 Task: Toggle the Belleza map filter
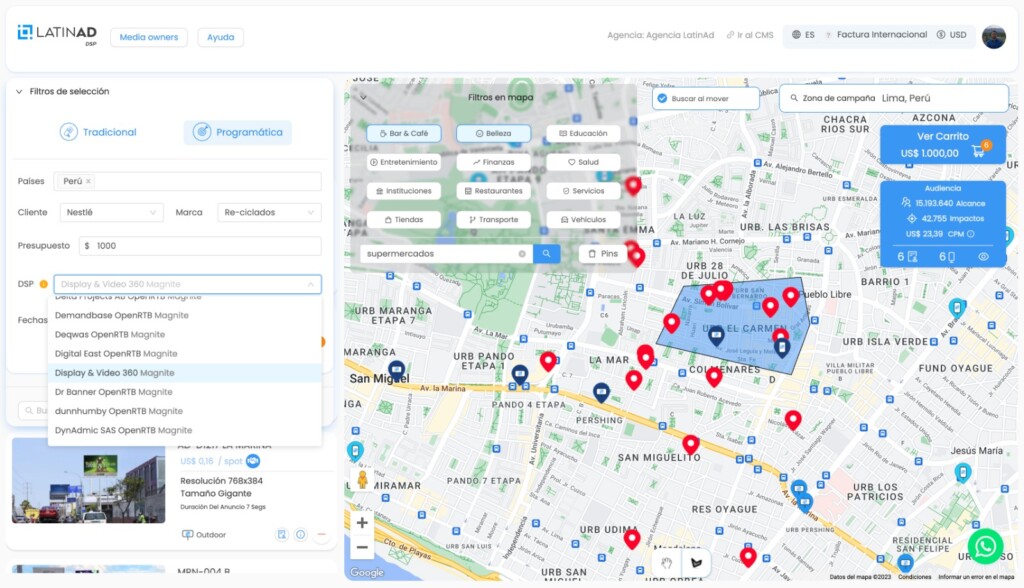pos(493,133)
